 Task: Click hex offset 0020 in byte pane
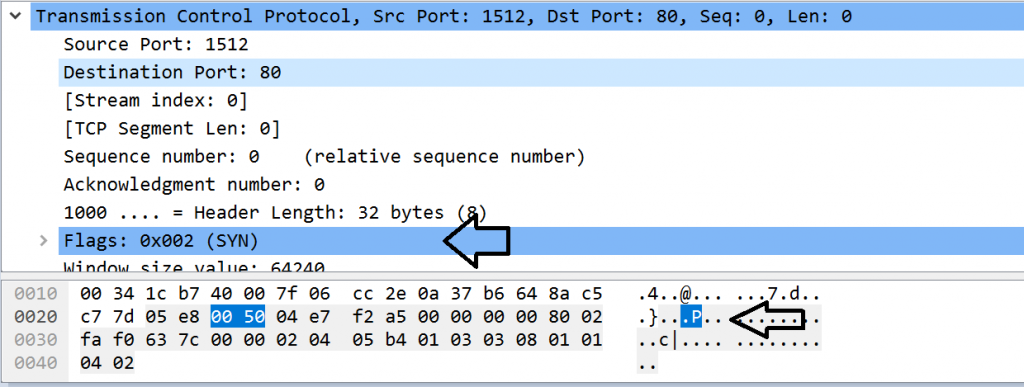36,317
